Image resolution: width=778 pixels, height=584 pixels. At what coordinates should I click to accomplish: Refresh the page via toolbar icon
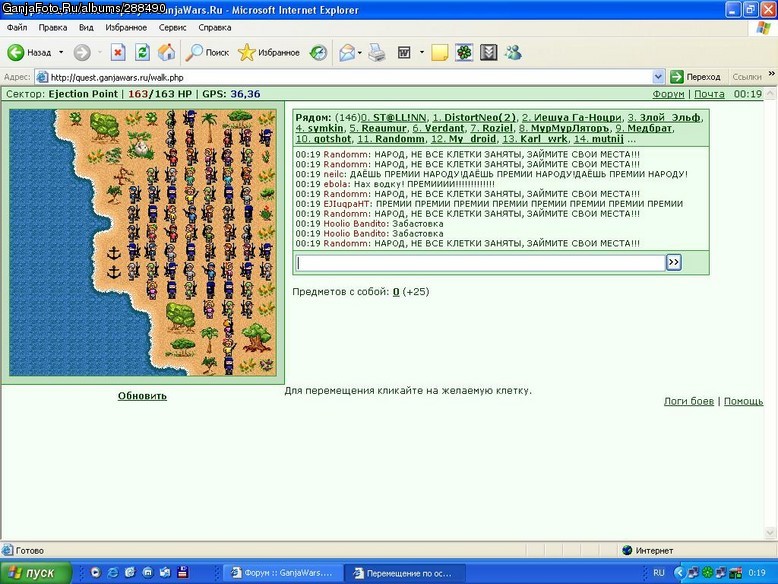click(142, 52)
